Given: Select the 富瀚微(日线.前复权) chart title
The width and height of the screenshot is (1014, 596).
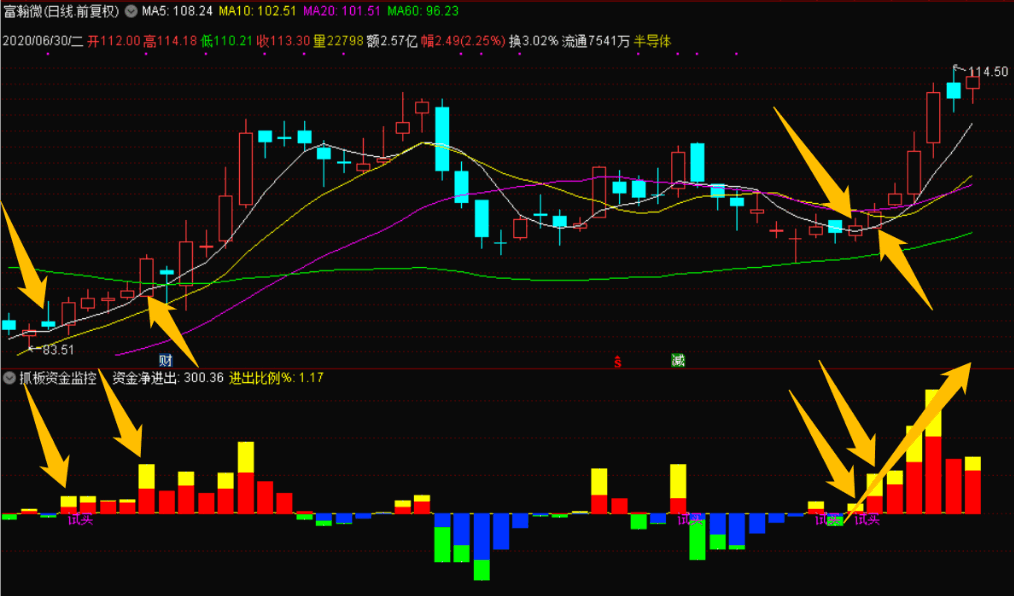Looking at the screenshot, I should [62, 11].
